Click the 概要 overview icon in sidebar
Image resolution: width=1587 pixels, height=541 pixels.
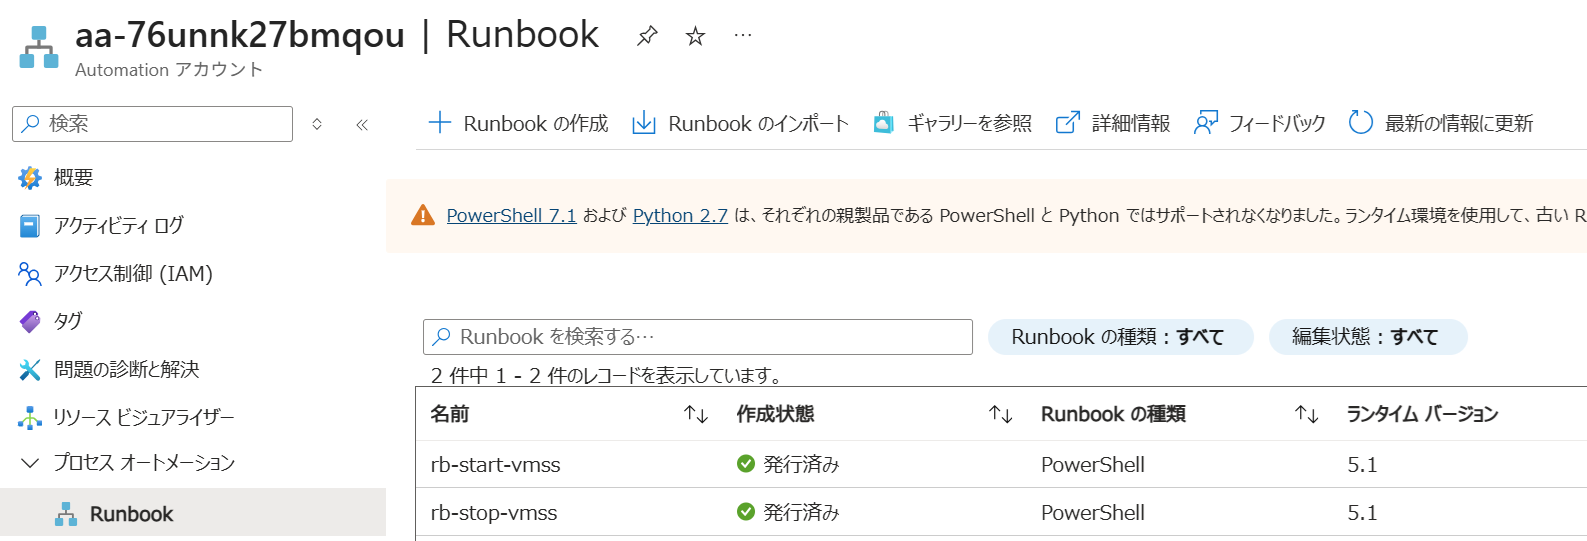point(30,178)
